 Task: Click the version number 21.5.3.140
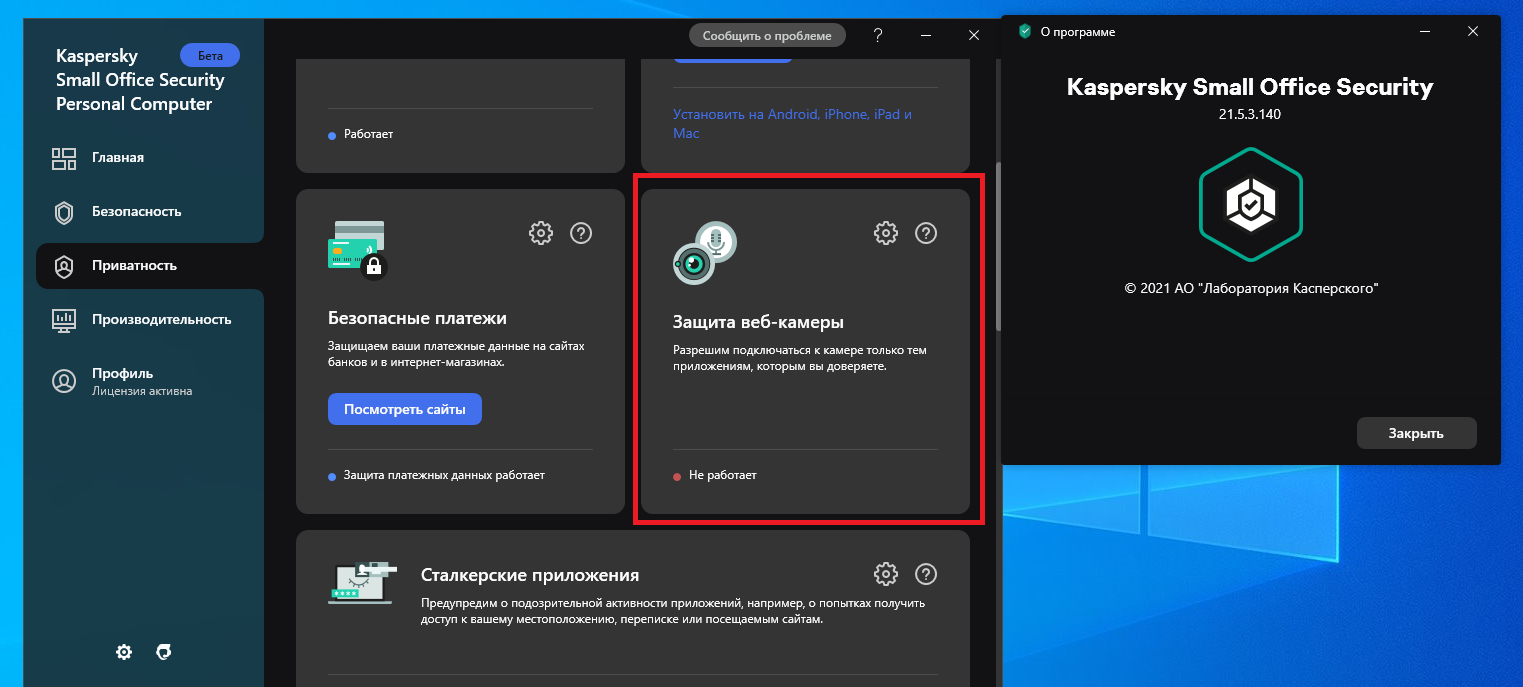(x=1250, y=114)
